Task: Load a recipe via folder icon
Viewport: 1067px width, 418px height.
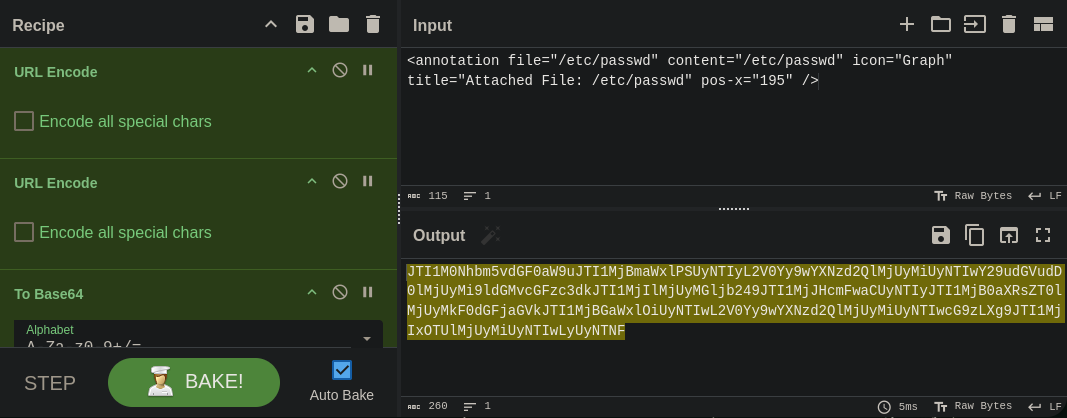Action: pyautogui.click(x=339, y=25)
